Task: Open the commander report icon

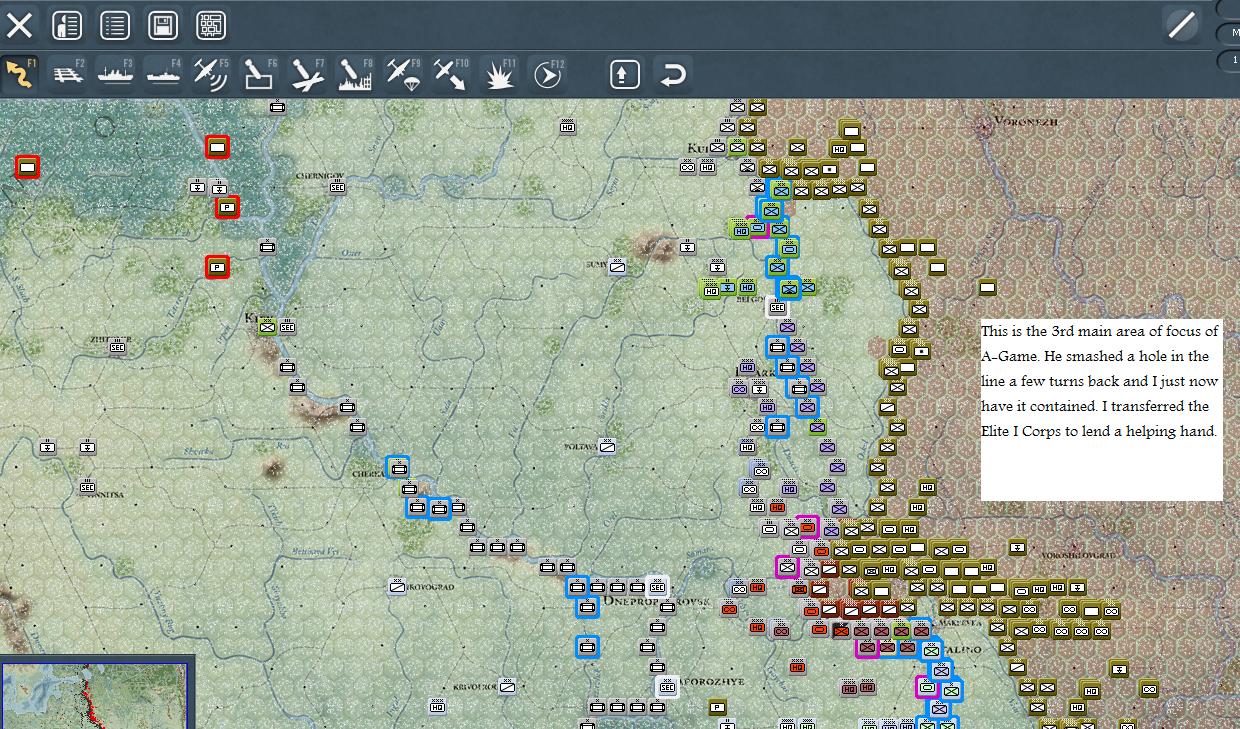Action: point(67,25)
